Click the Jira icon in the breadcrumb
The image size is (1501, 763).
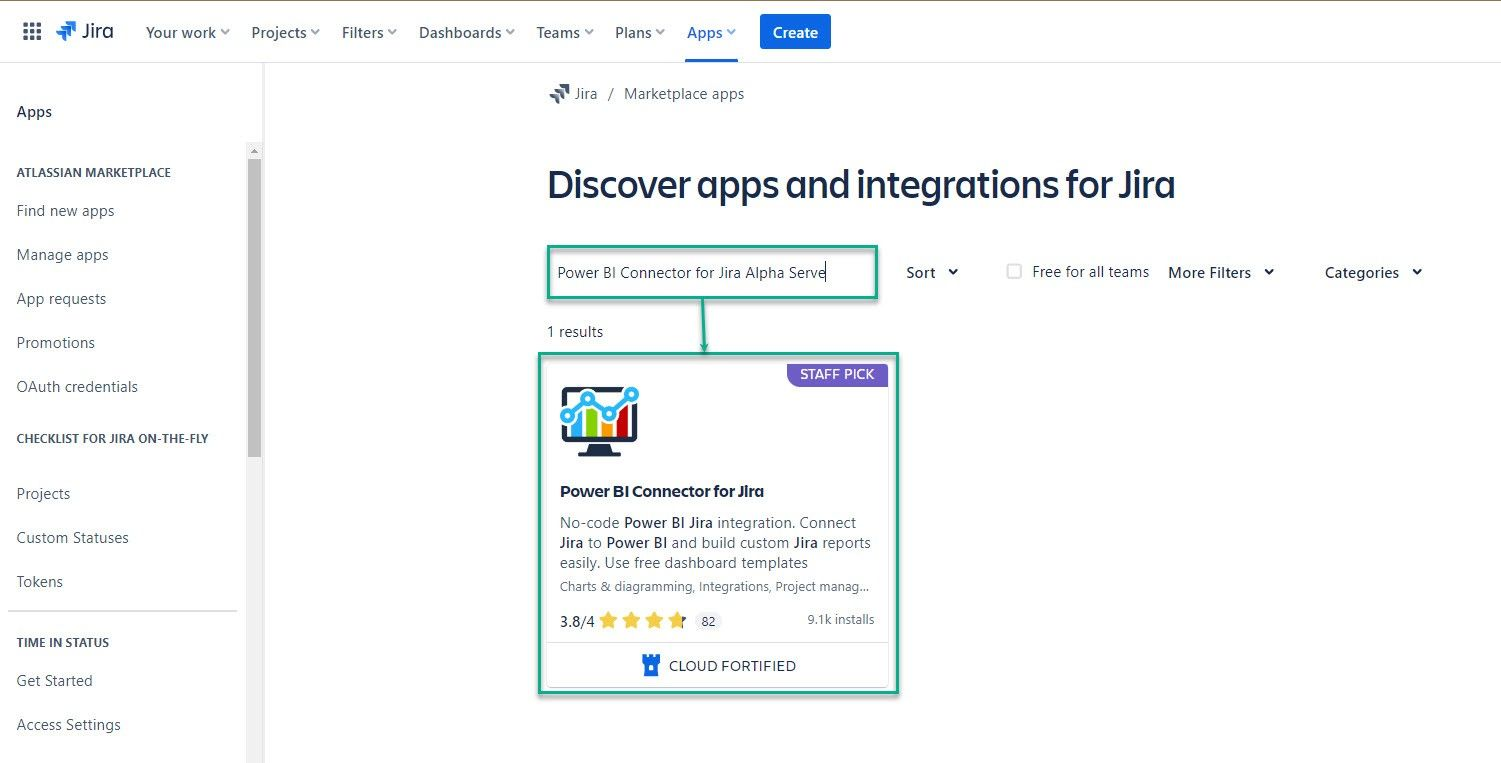click(559, 93)
